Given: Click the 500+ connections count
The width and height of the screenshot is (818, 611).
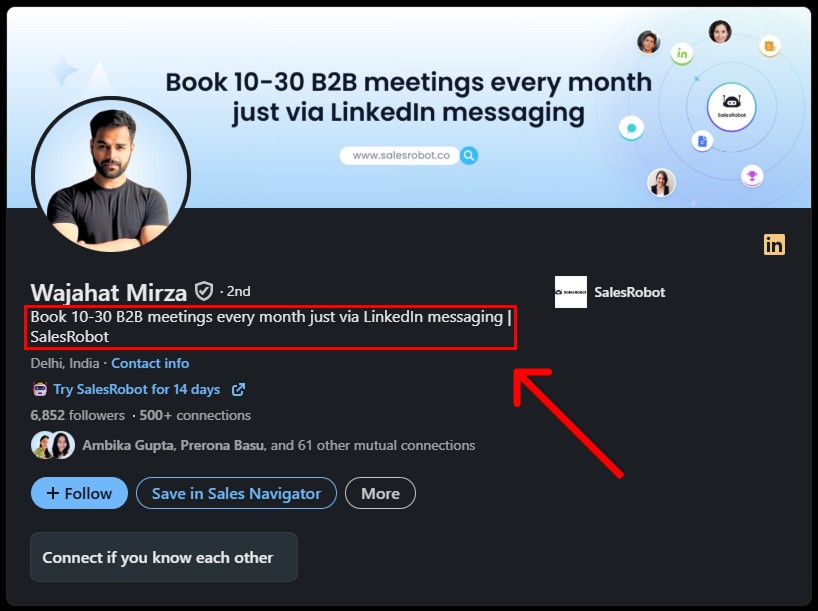Looking at the screenshot, I should click(195, 415).
